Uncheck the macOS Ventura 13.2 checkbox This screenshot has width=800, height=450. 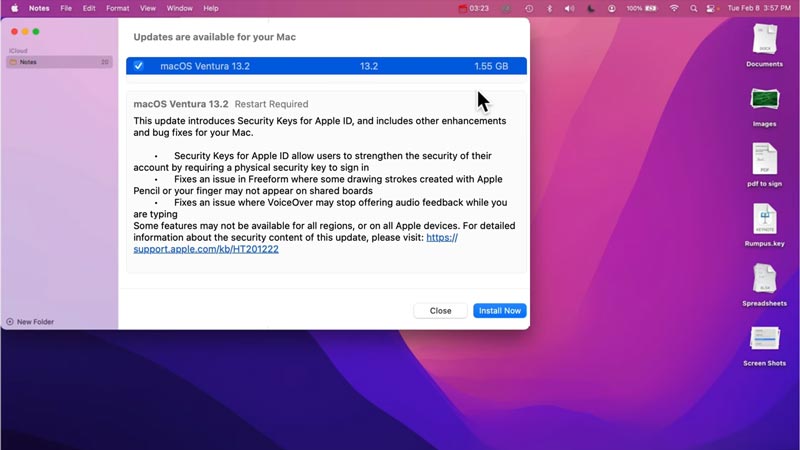tap(138, 66)
